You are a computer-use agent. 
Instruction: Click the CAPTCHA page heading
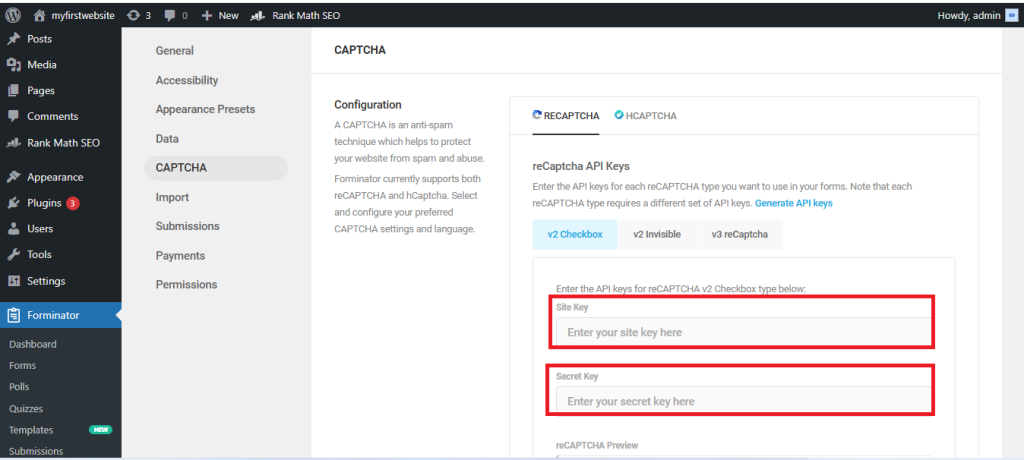[x=360, y=50]
